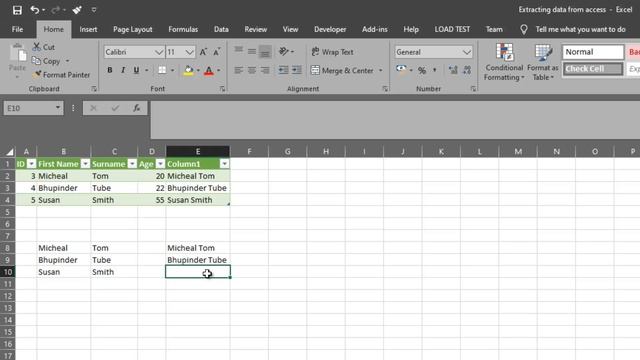Middle-align the cell contents
The height and width of the screenshot is (360, 640).
tap(252, 51)
